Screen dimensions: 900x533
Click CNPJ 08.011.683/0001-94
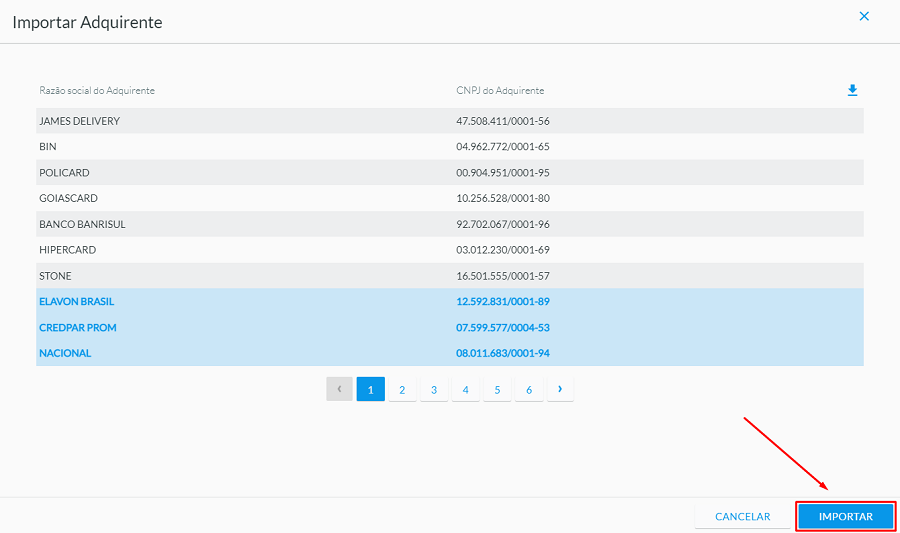click(503, 353)
